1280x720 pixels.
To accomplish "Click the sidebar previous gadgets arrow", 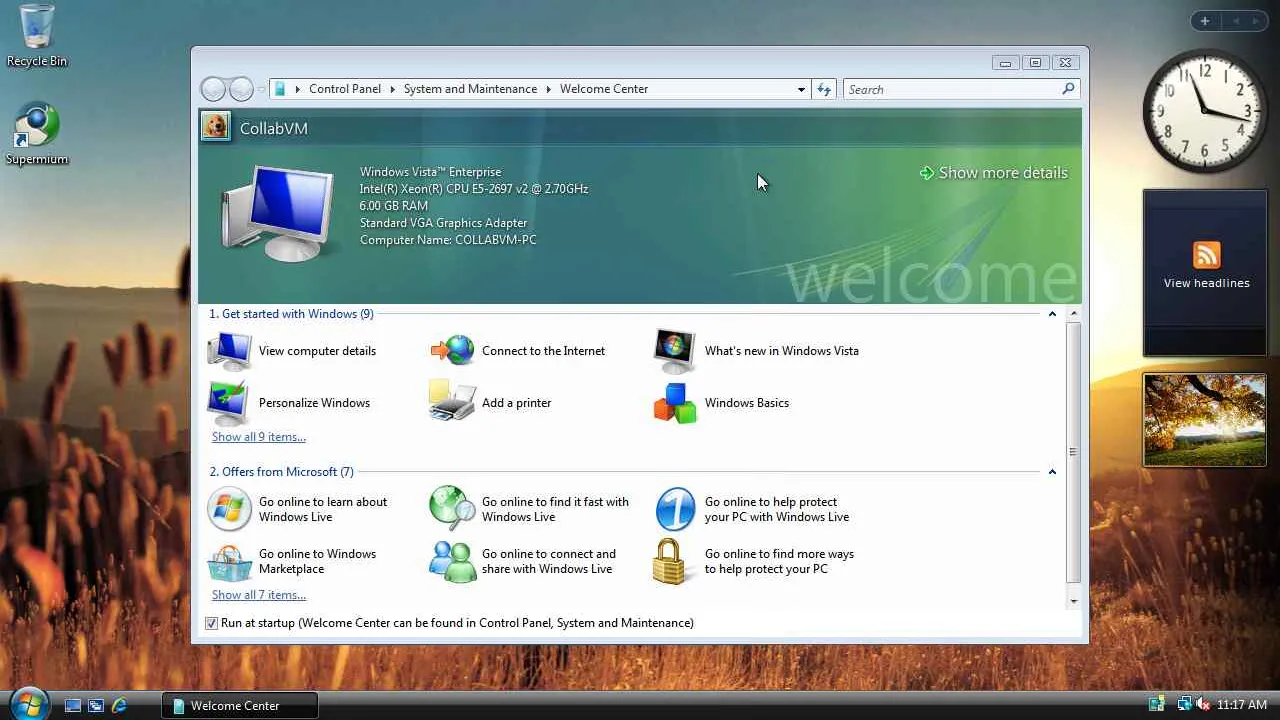I will point(1235,21).
